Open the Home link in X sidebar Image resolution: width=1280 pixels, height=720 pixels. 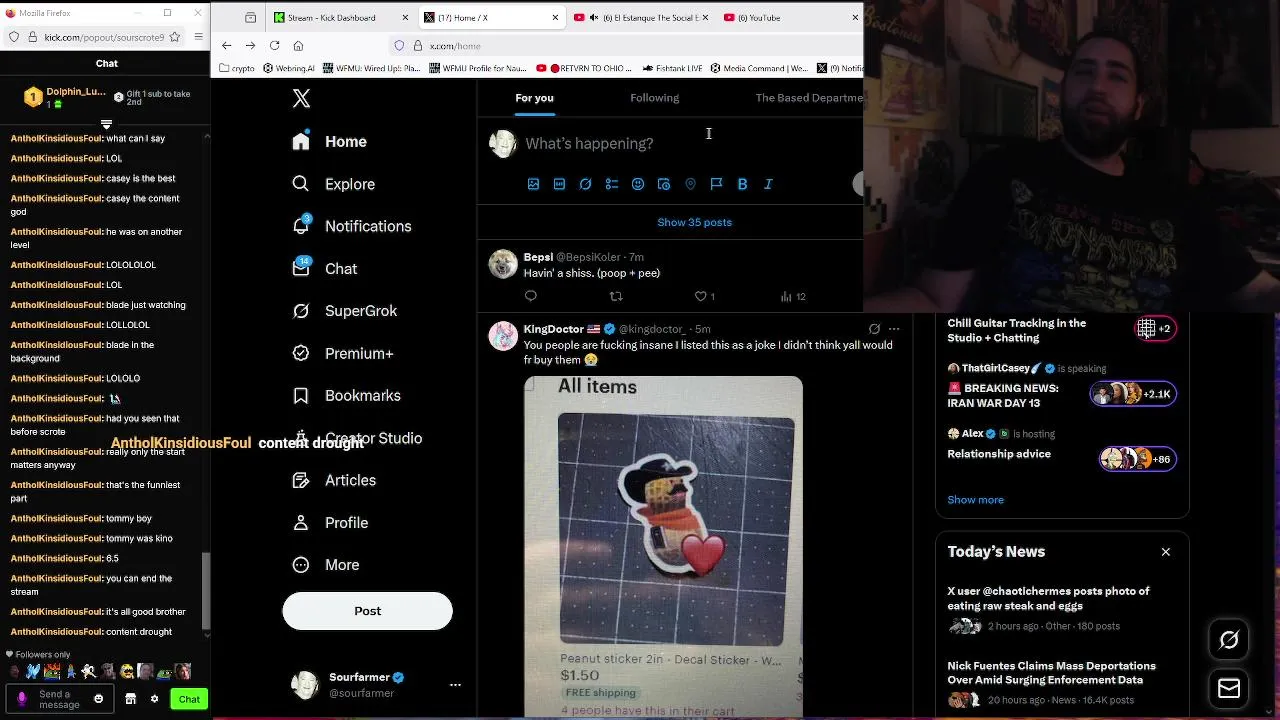coord(329,142)
